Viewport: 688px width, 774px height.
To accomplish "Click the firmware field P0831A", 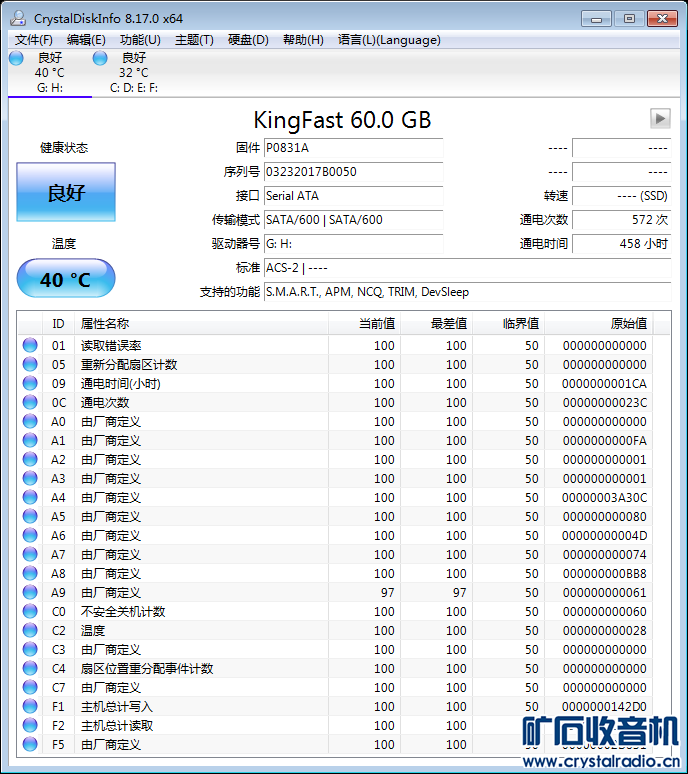I will pyautogui.click(x=353, y=148).
